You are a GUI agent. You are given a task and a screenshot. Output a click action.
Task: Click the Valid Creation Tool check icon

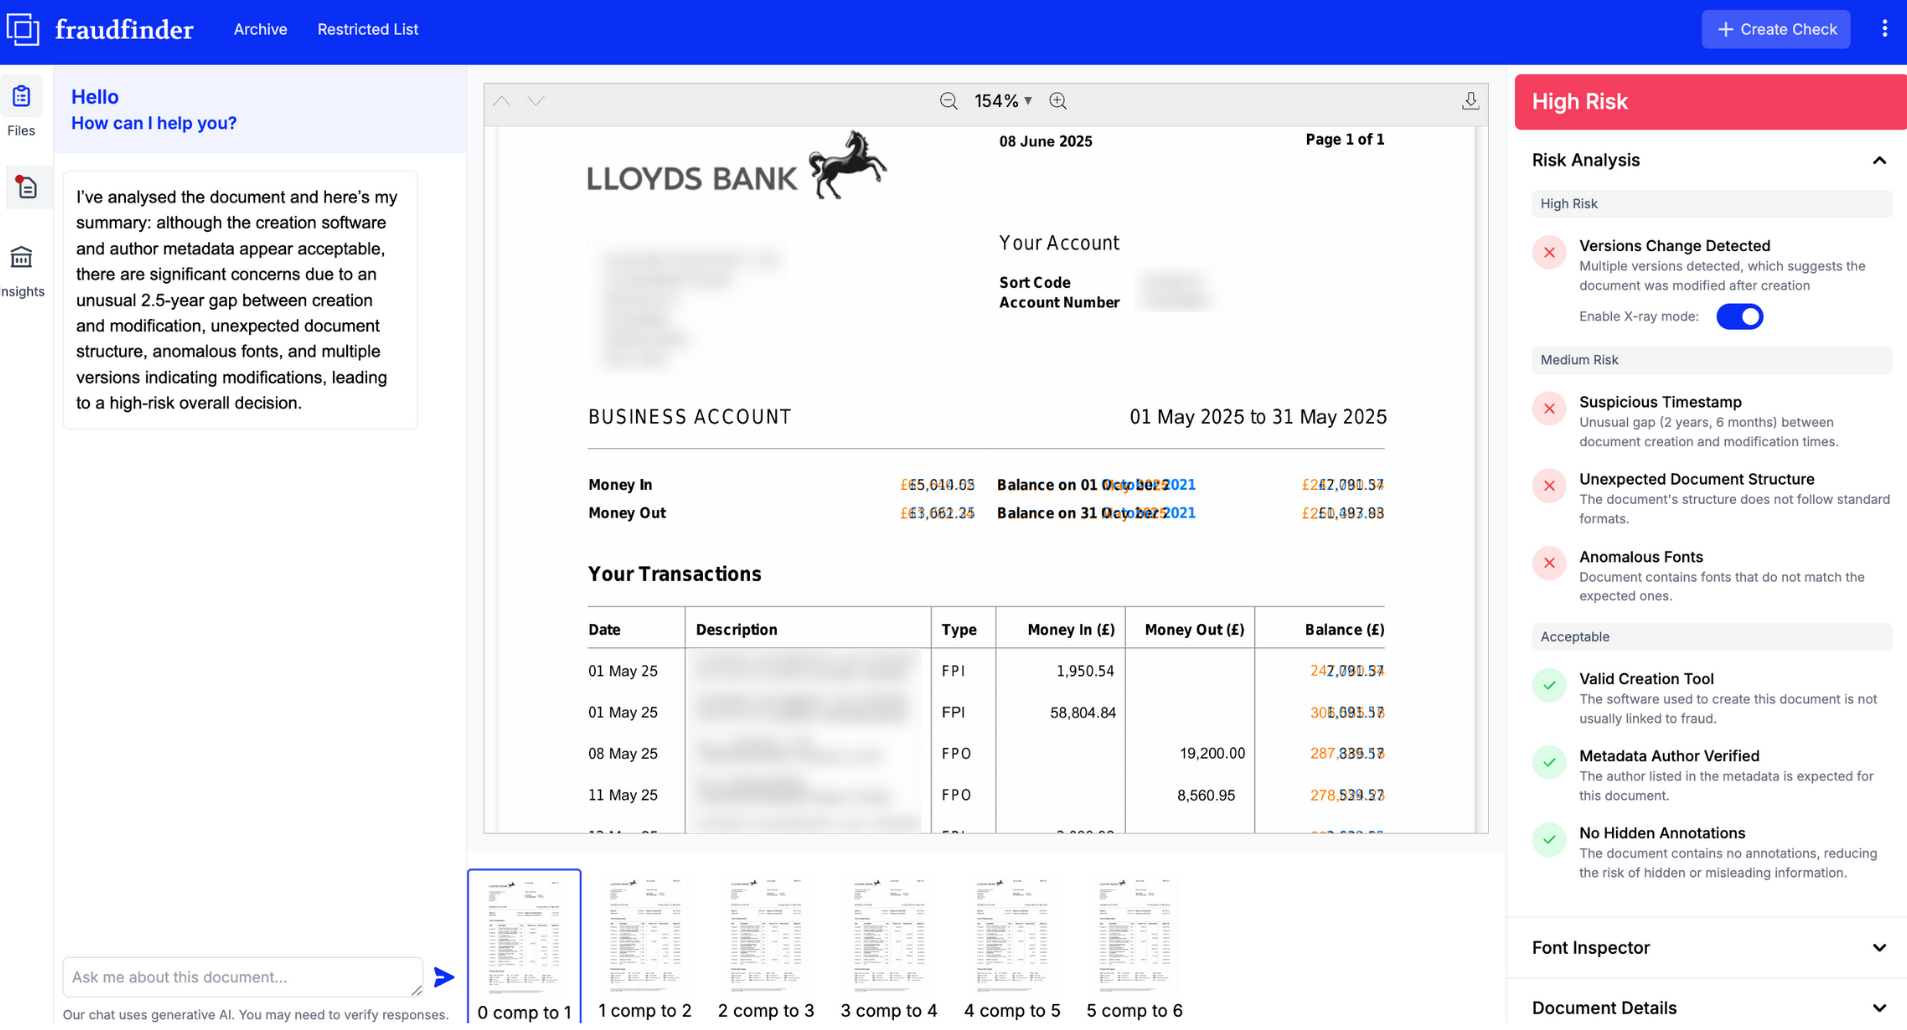pyautogui.click(x=1549, y=685)
